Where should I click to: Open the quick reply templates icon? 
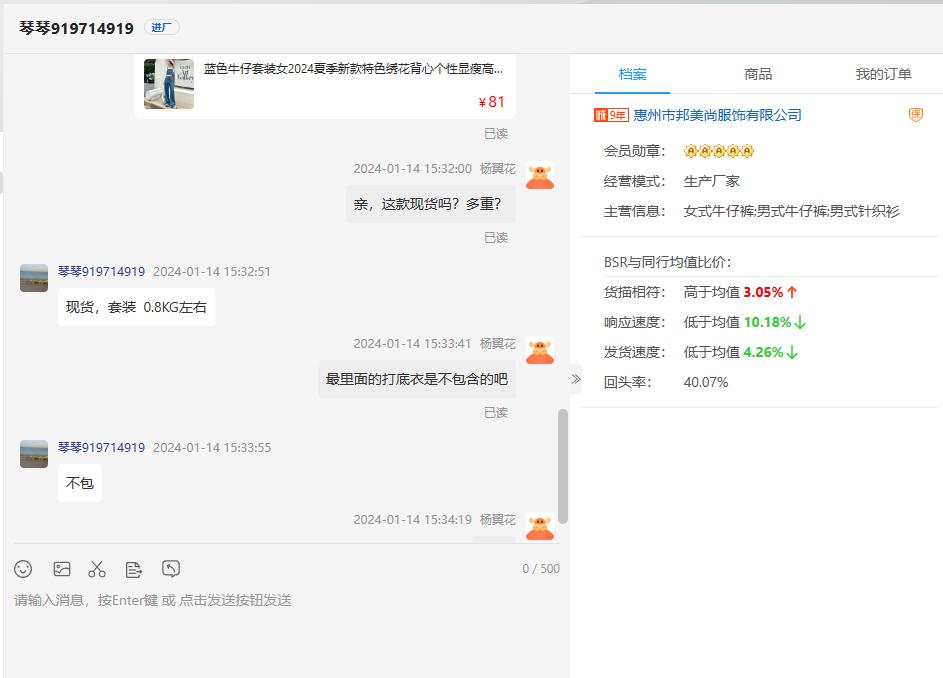(x=134, y=569)
